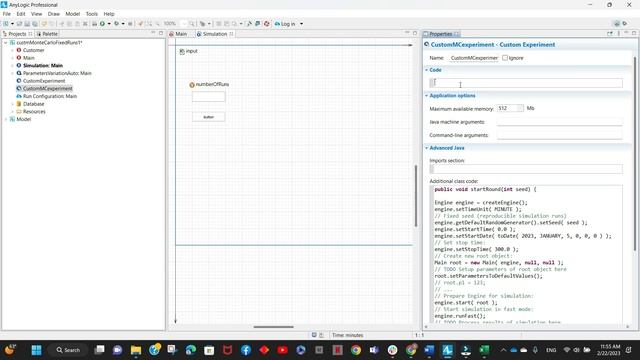Image resolution: width=640 pixels, height=360 pixels.
Task: Click the Stop model toolbar icon
Action: 130,24
